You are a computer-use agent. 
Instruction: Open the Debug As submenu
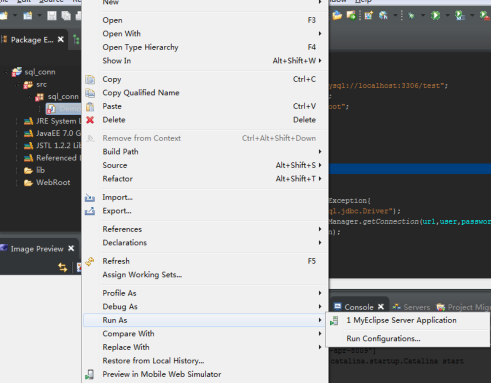click(205, 307)
